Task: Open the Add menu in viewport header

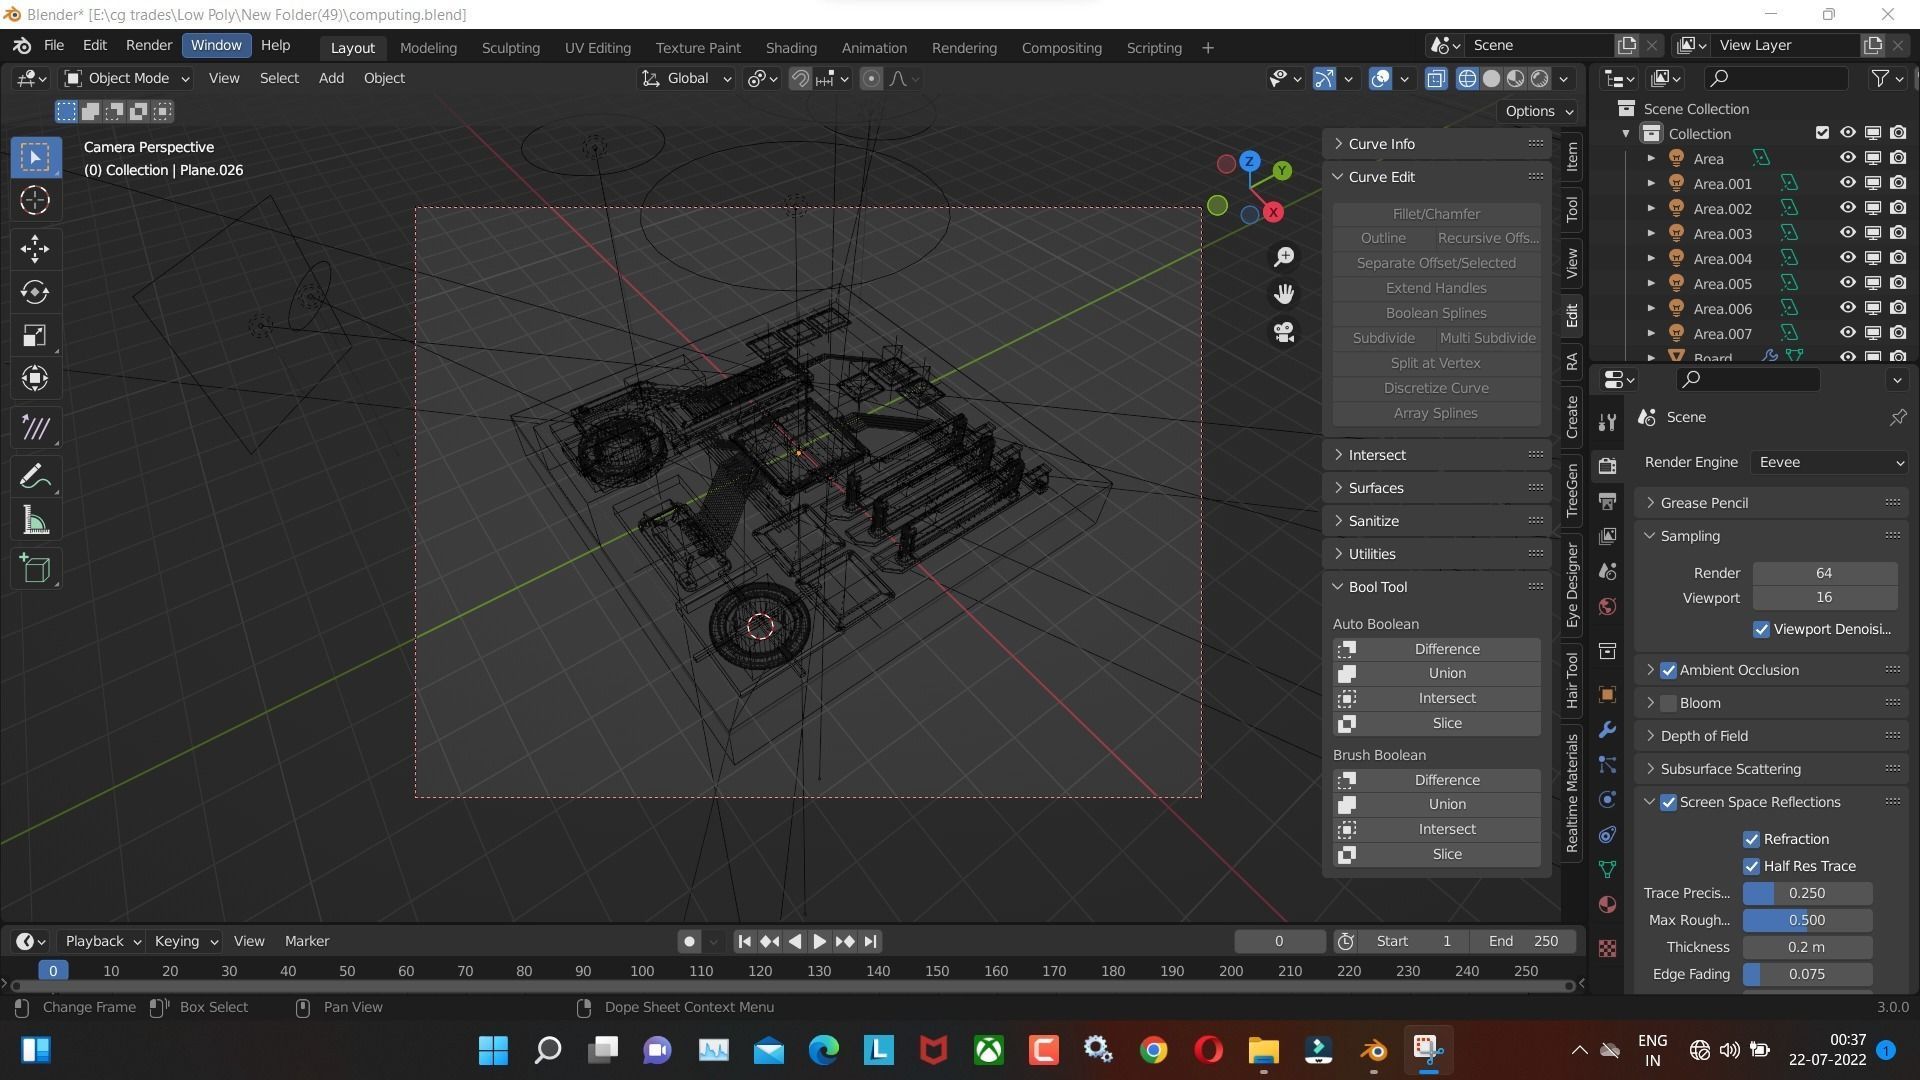Action: [331, 78]
